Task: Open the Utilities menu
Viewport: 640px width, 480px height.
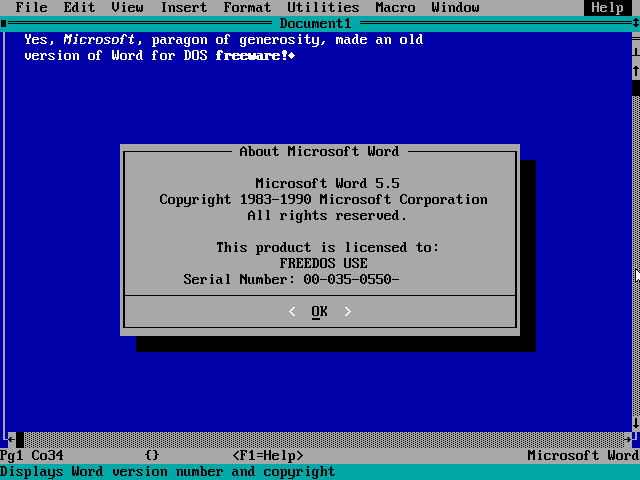Action: [323, 7]
